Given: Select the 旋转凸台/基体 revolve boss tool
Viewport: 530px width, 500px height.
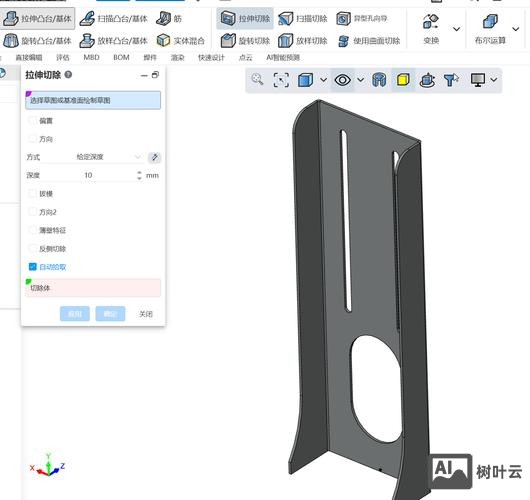Looking at the screenshot, I should [37, 41].
